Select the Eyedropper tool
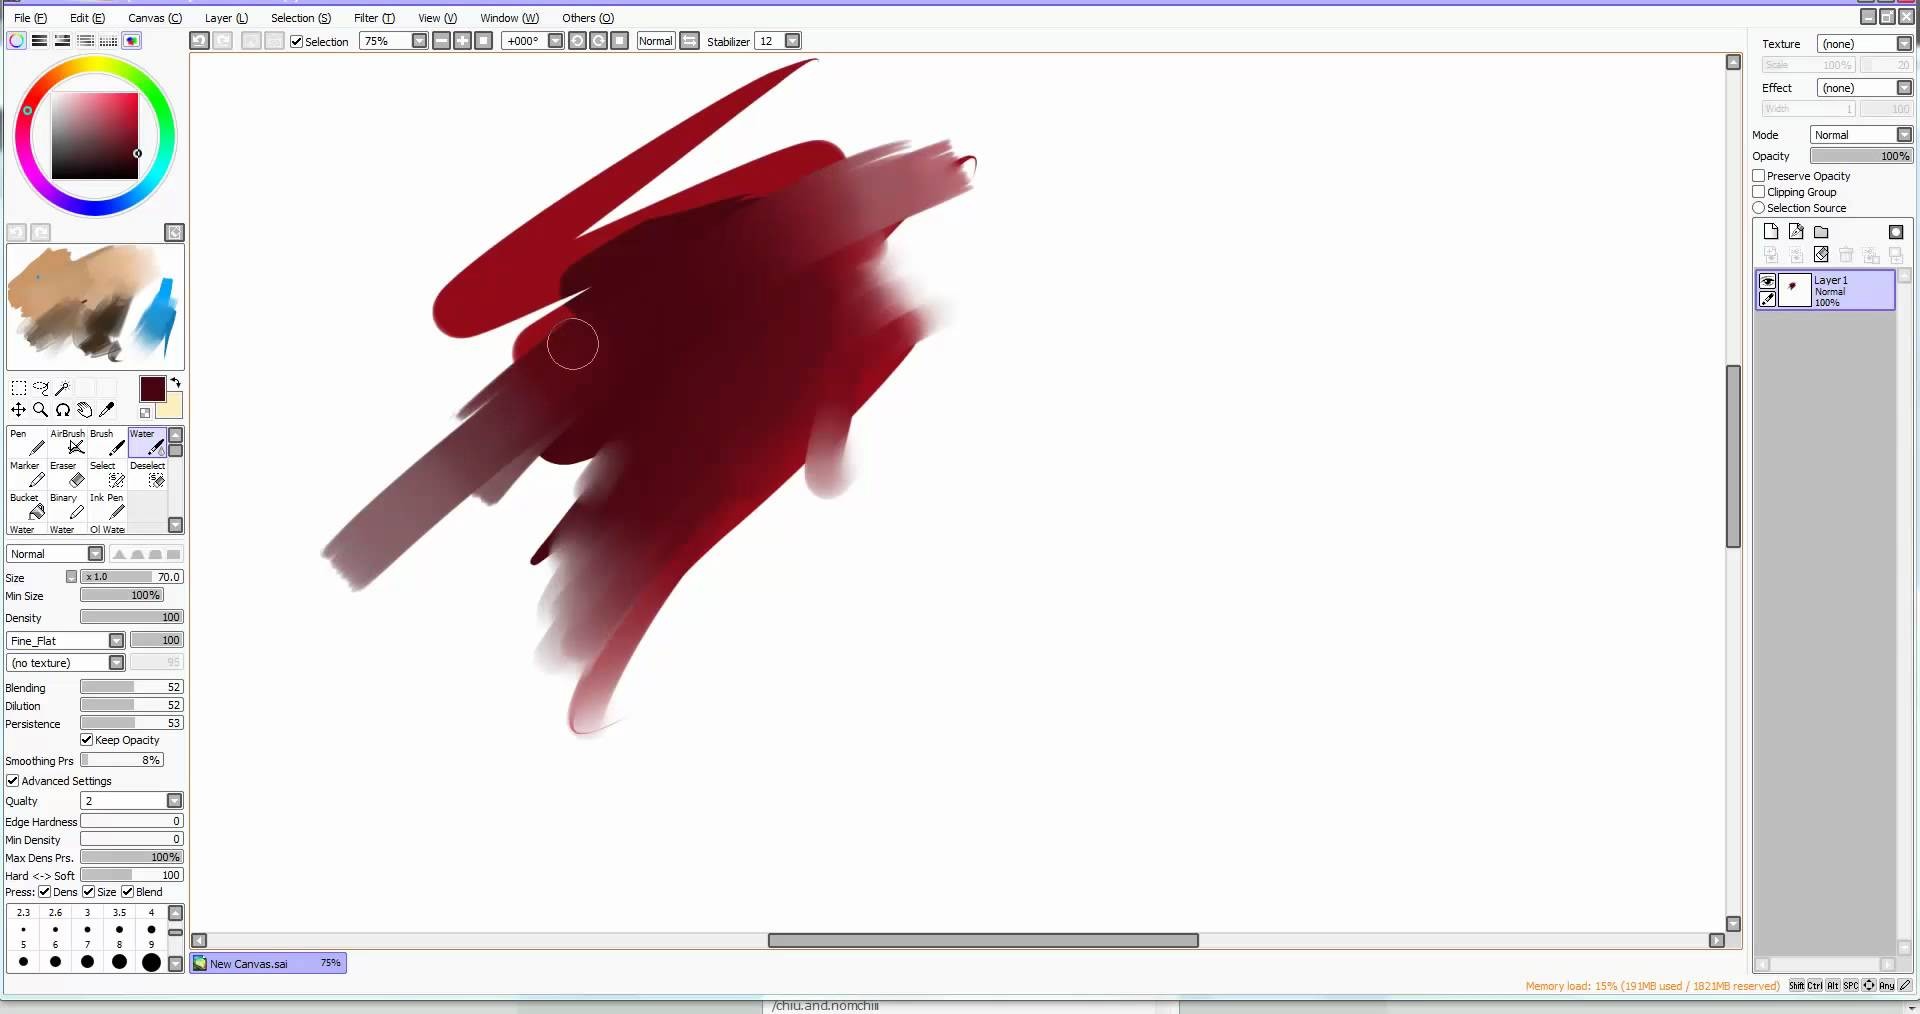The image size is (1920, 1014). (107, 410)
